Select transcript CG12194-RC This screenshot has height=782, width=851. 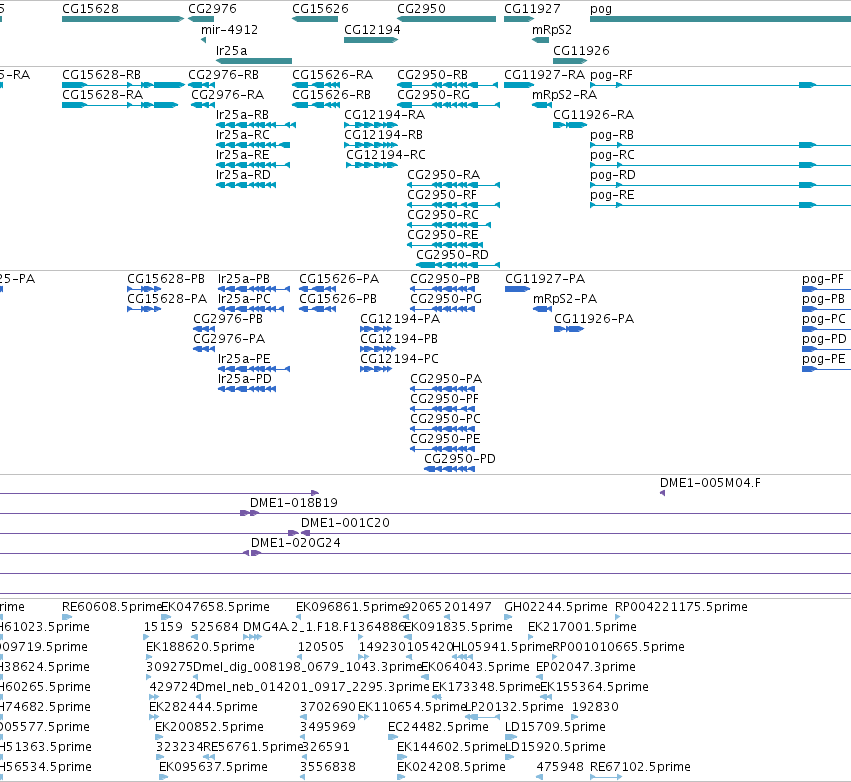372,165
